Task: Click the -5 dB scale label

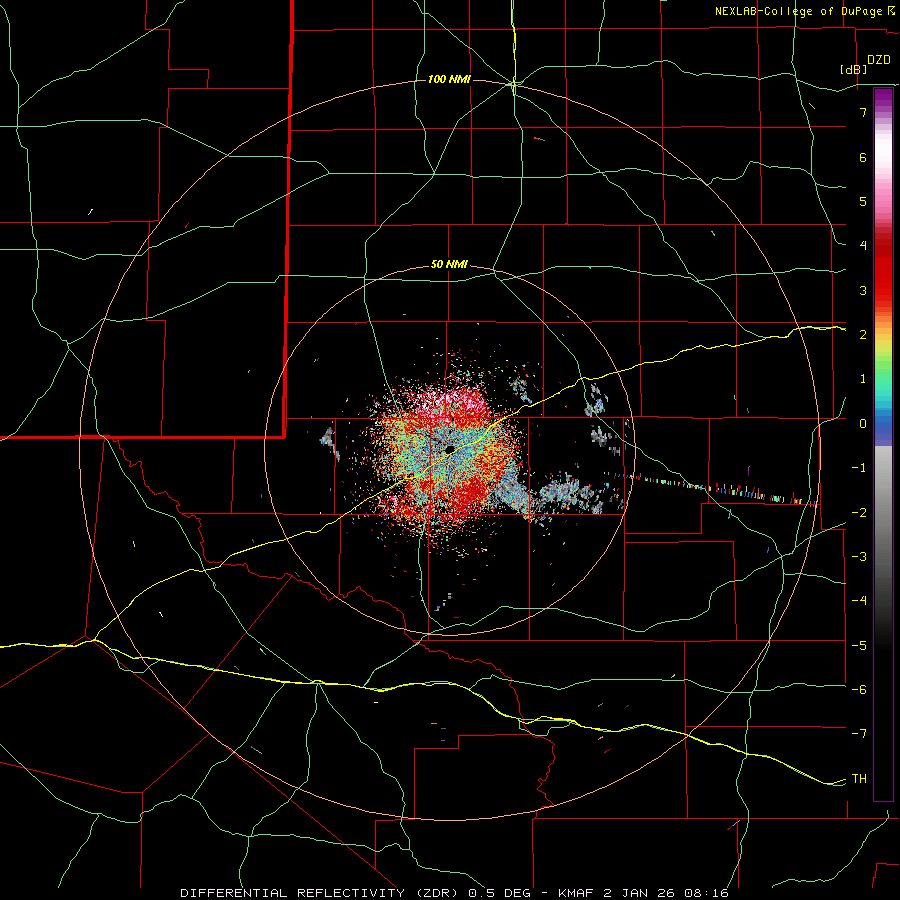Action: click(x=859, y=646)
